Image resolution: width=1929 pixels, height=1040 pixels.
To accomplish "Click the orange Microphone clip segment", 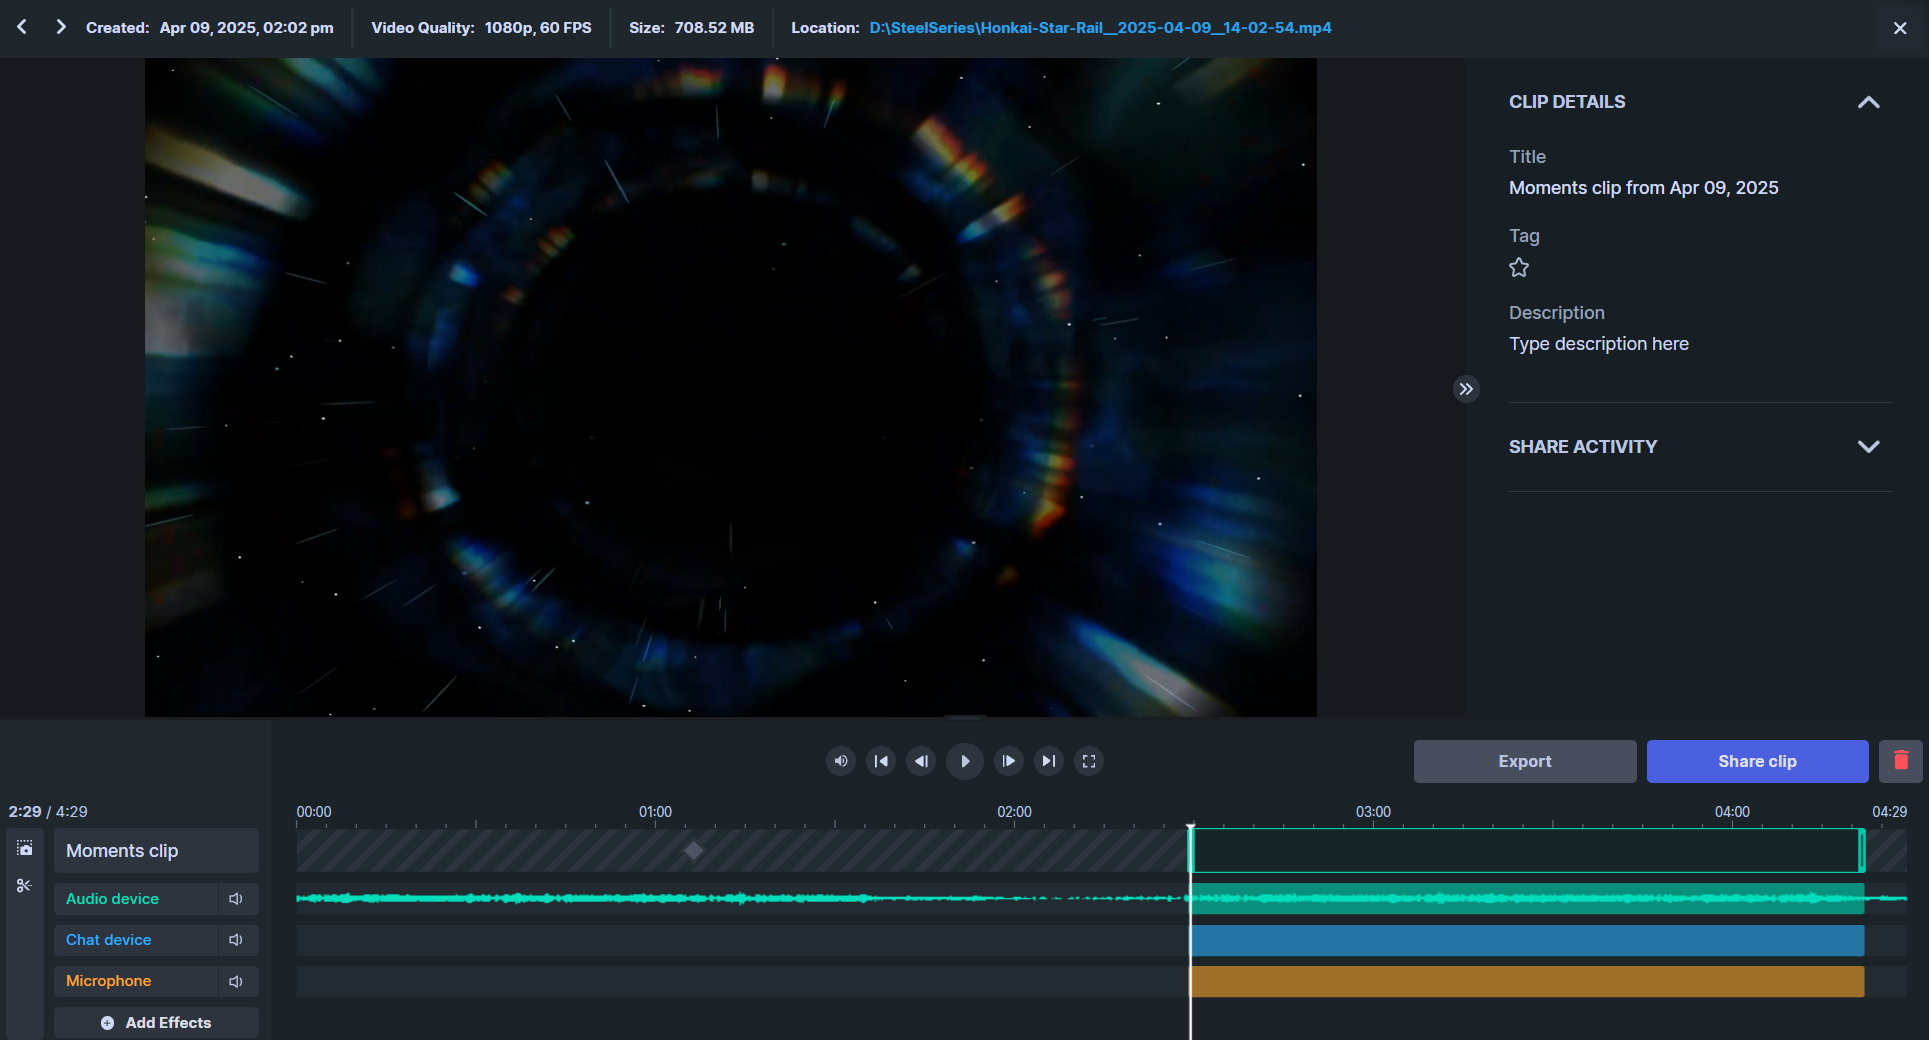I will coord(1527,981).
